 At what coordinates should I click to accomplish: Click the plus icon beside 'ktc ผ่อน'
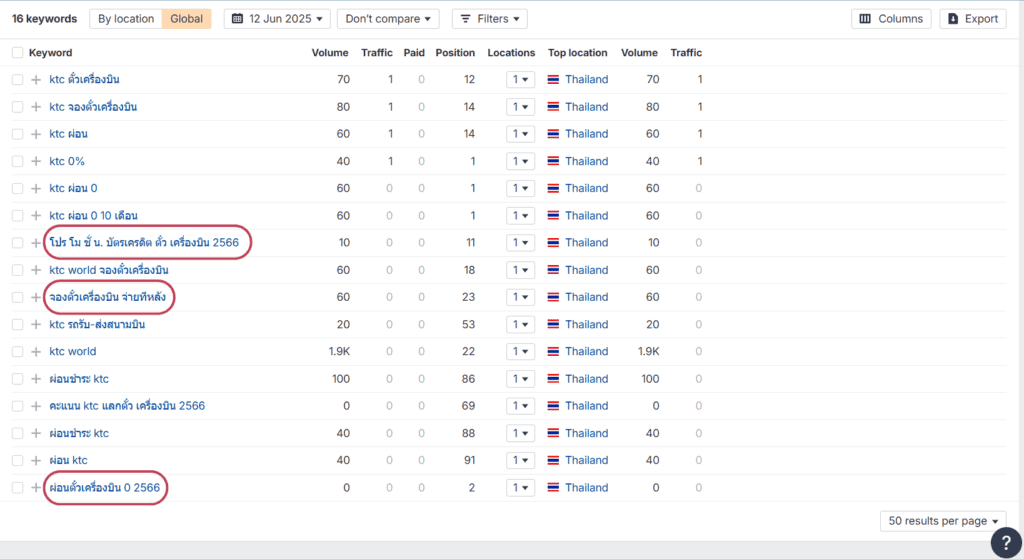(36, 134)
